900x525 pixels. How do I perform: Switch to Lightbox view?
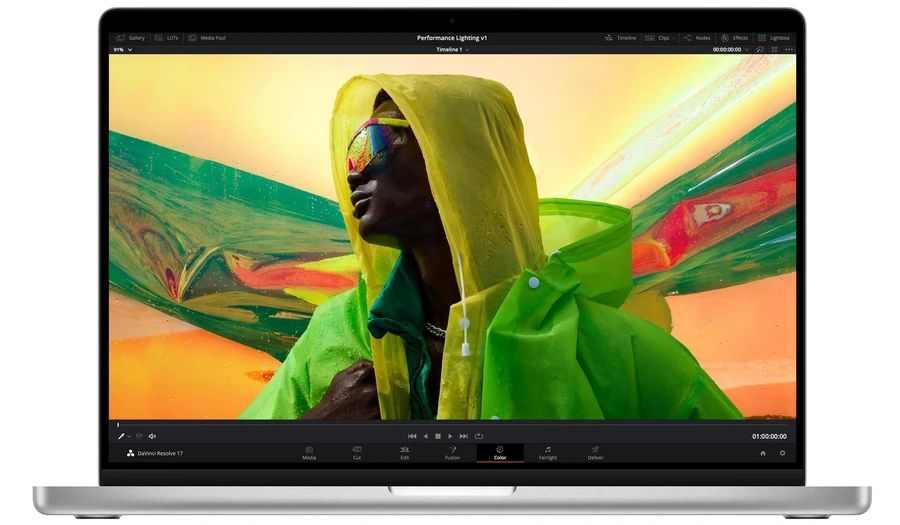point(774,38)
